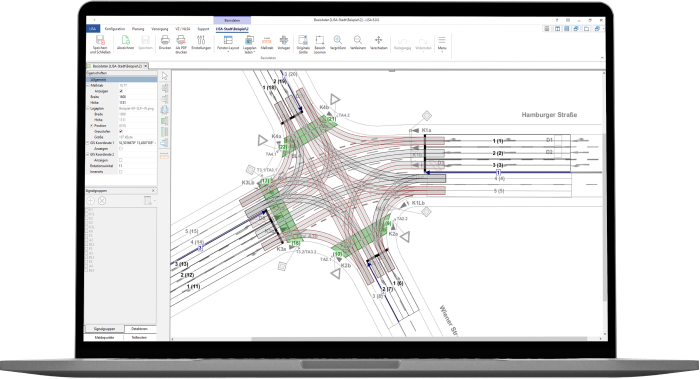Toggle the Graustufen checkbox

pos(121,131)
